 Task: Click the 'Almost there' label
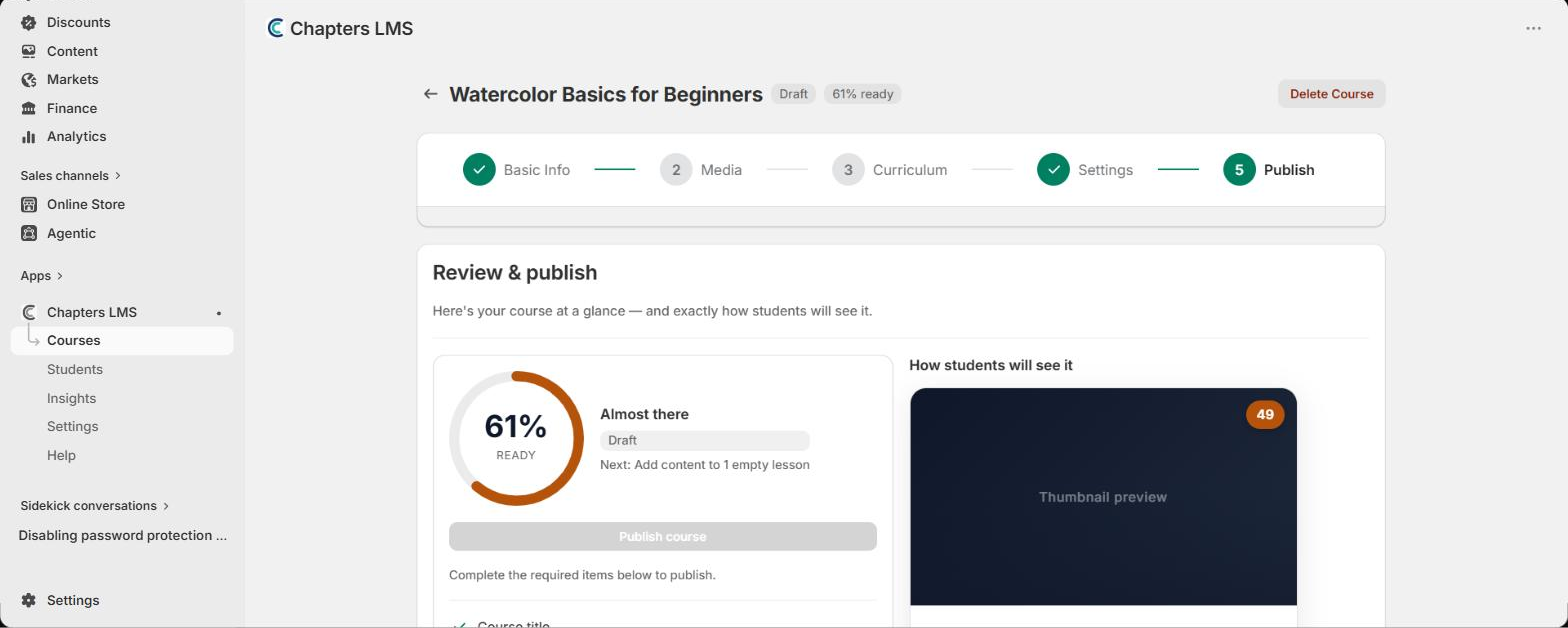pyautogui.click(x=644, y=414)
